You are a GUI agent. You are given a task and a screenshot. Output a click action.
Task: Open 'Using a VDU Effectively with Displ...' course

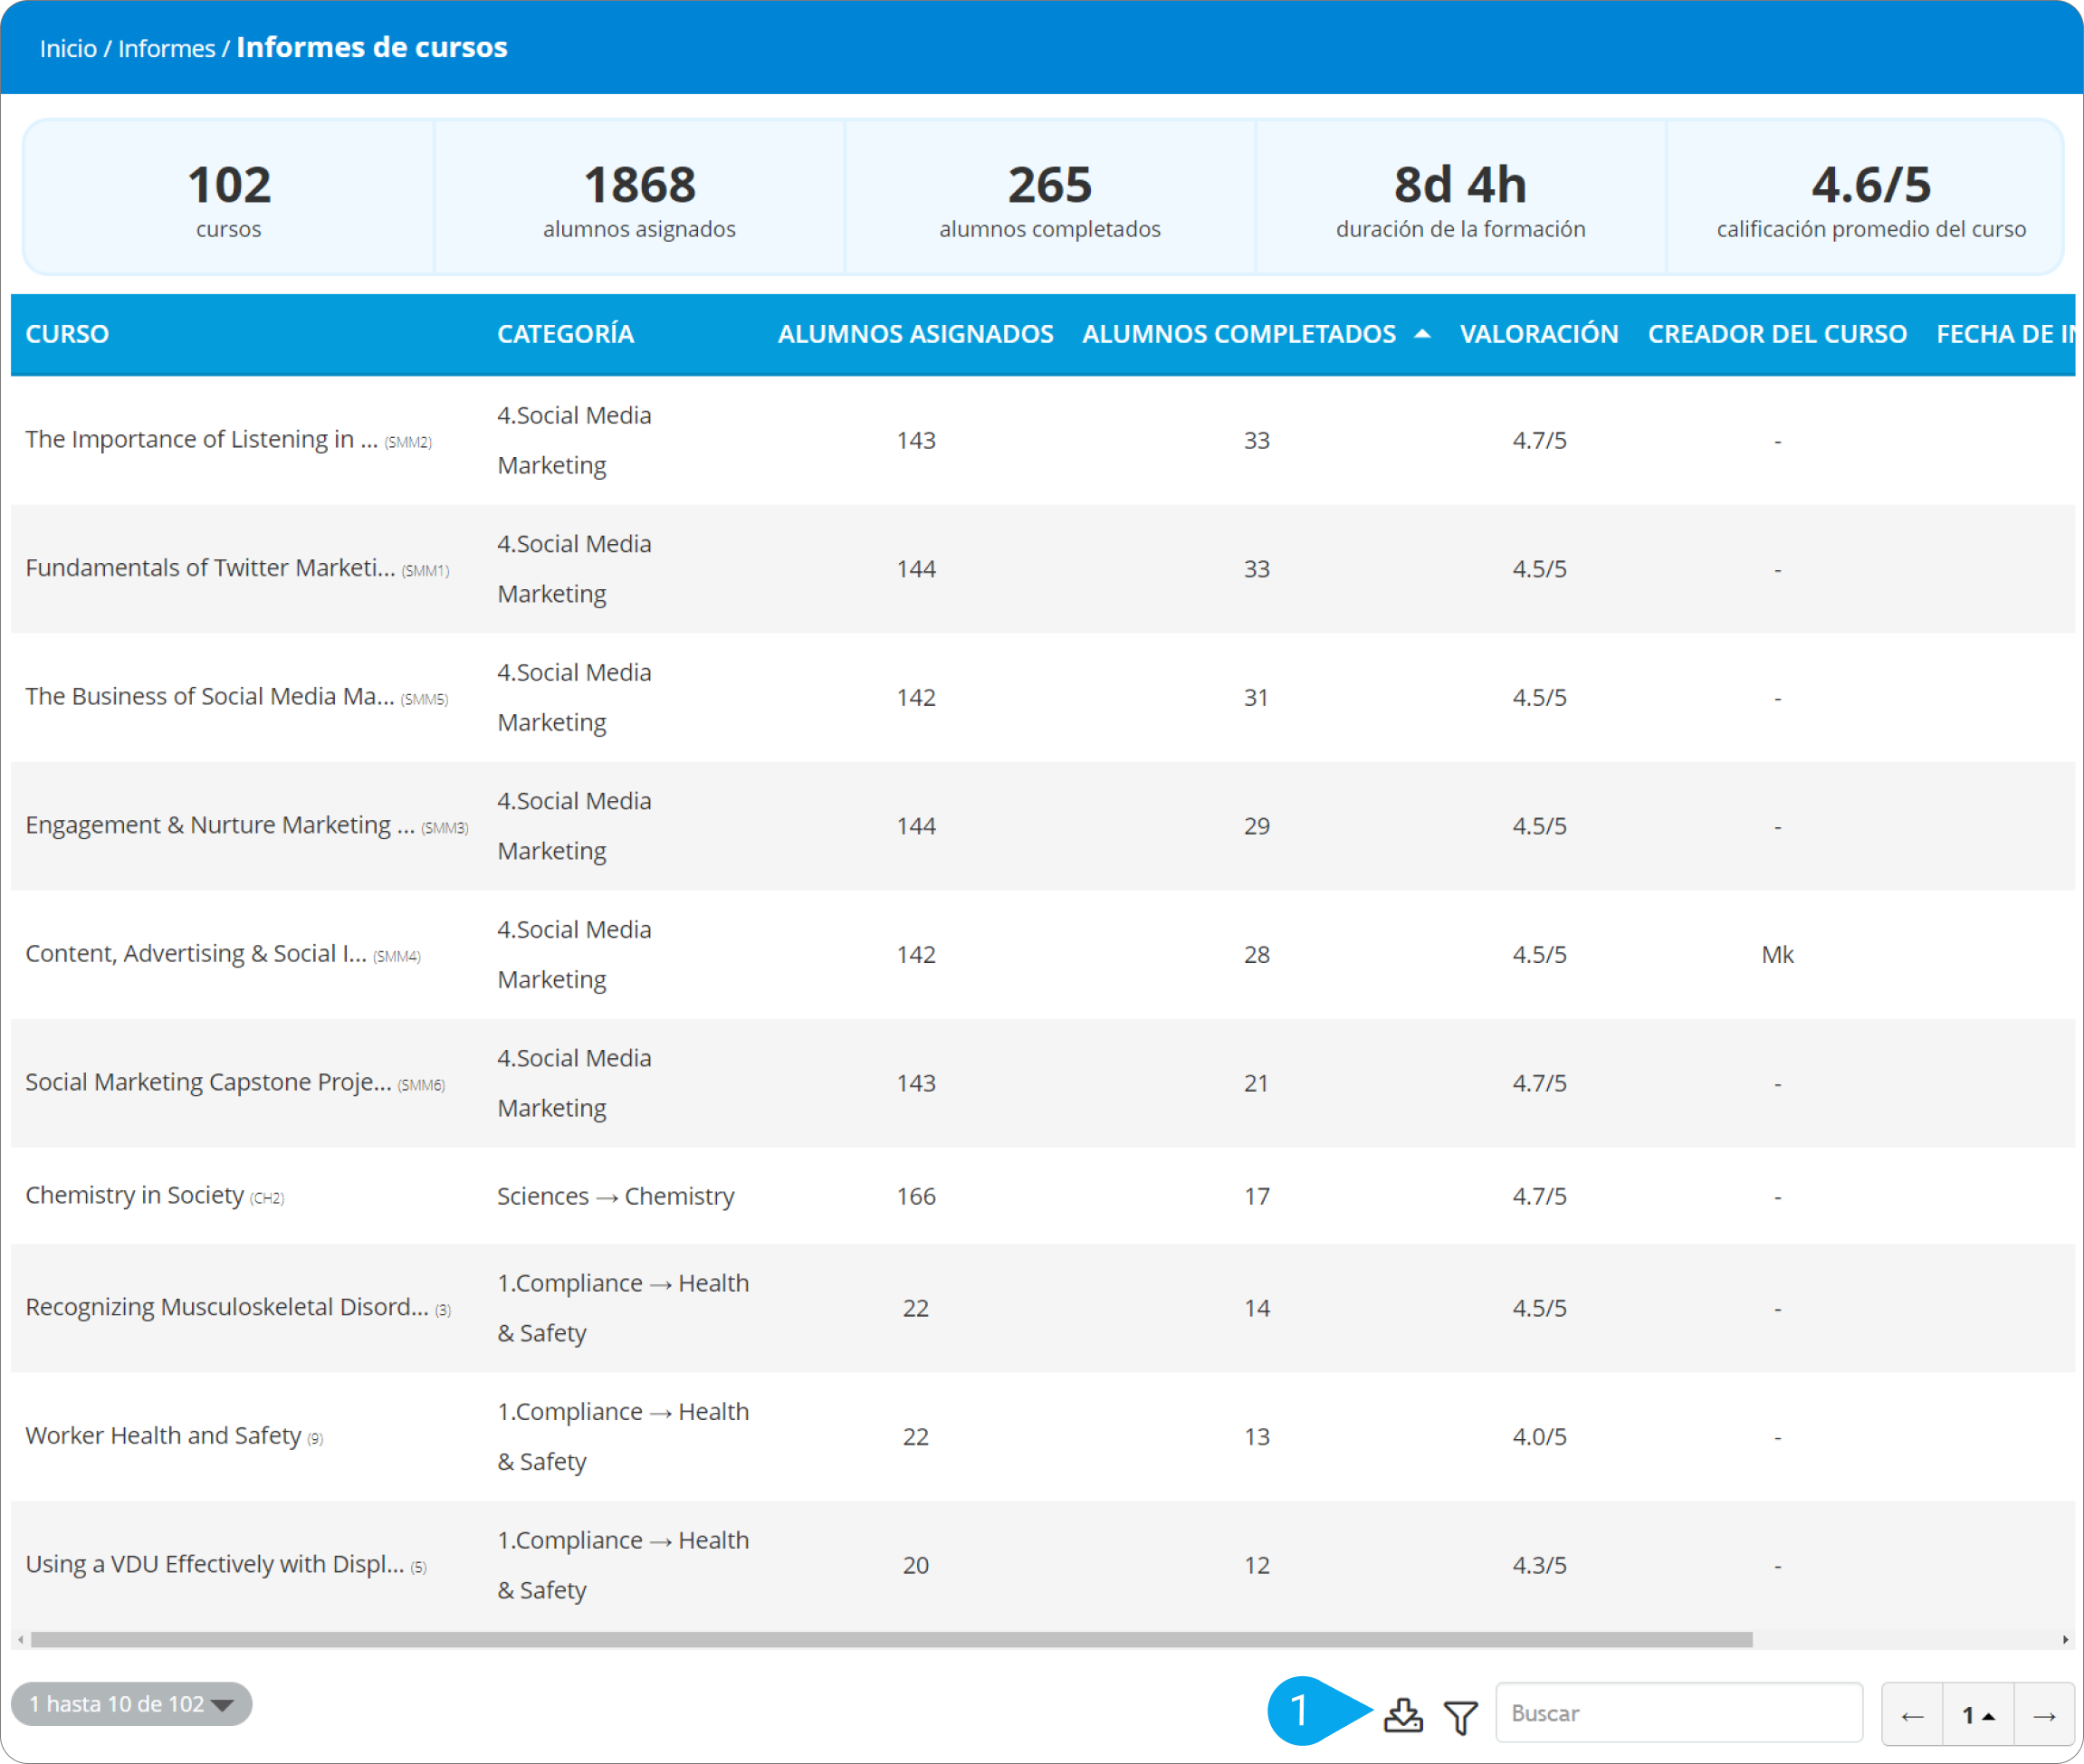[x=215, y=1564]
